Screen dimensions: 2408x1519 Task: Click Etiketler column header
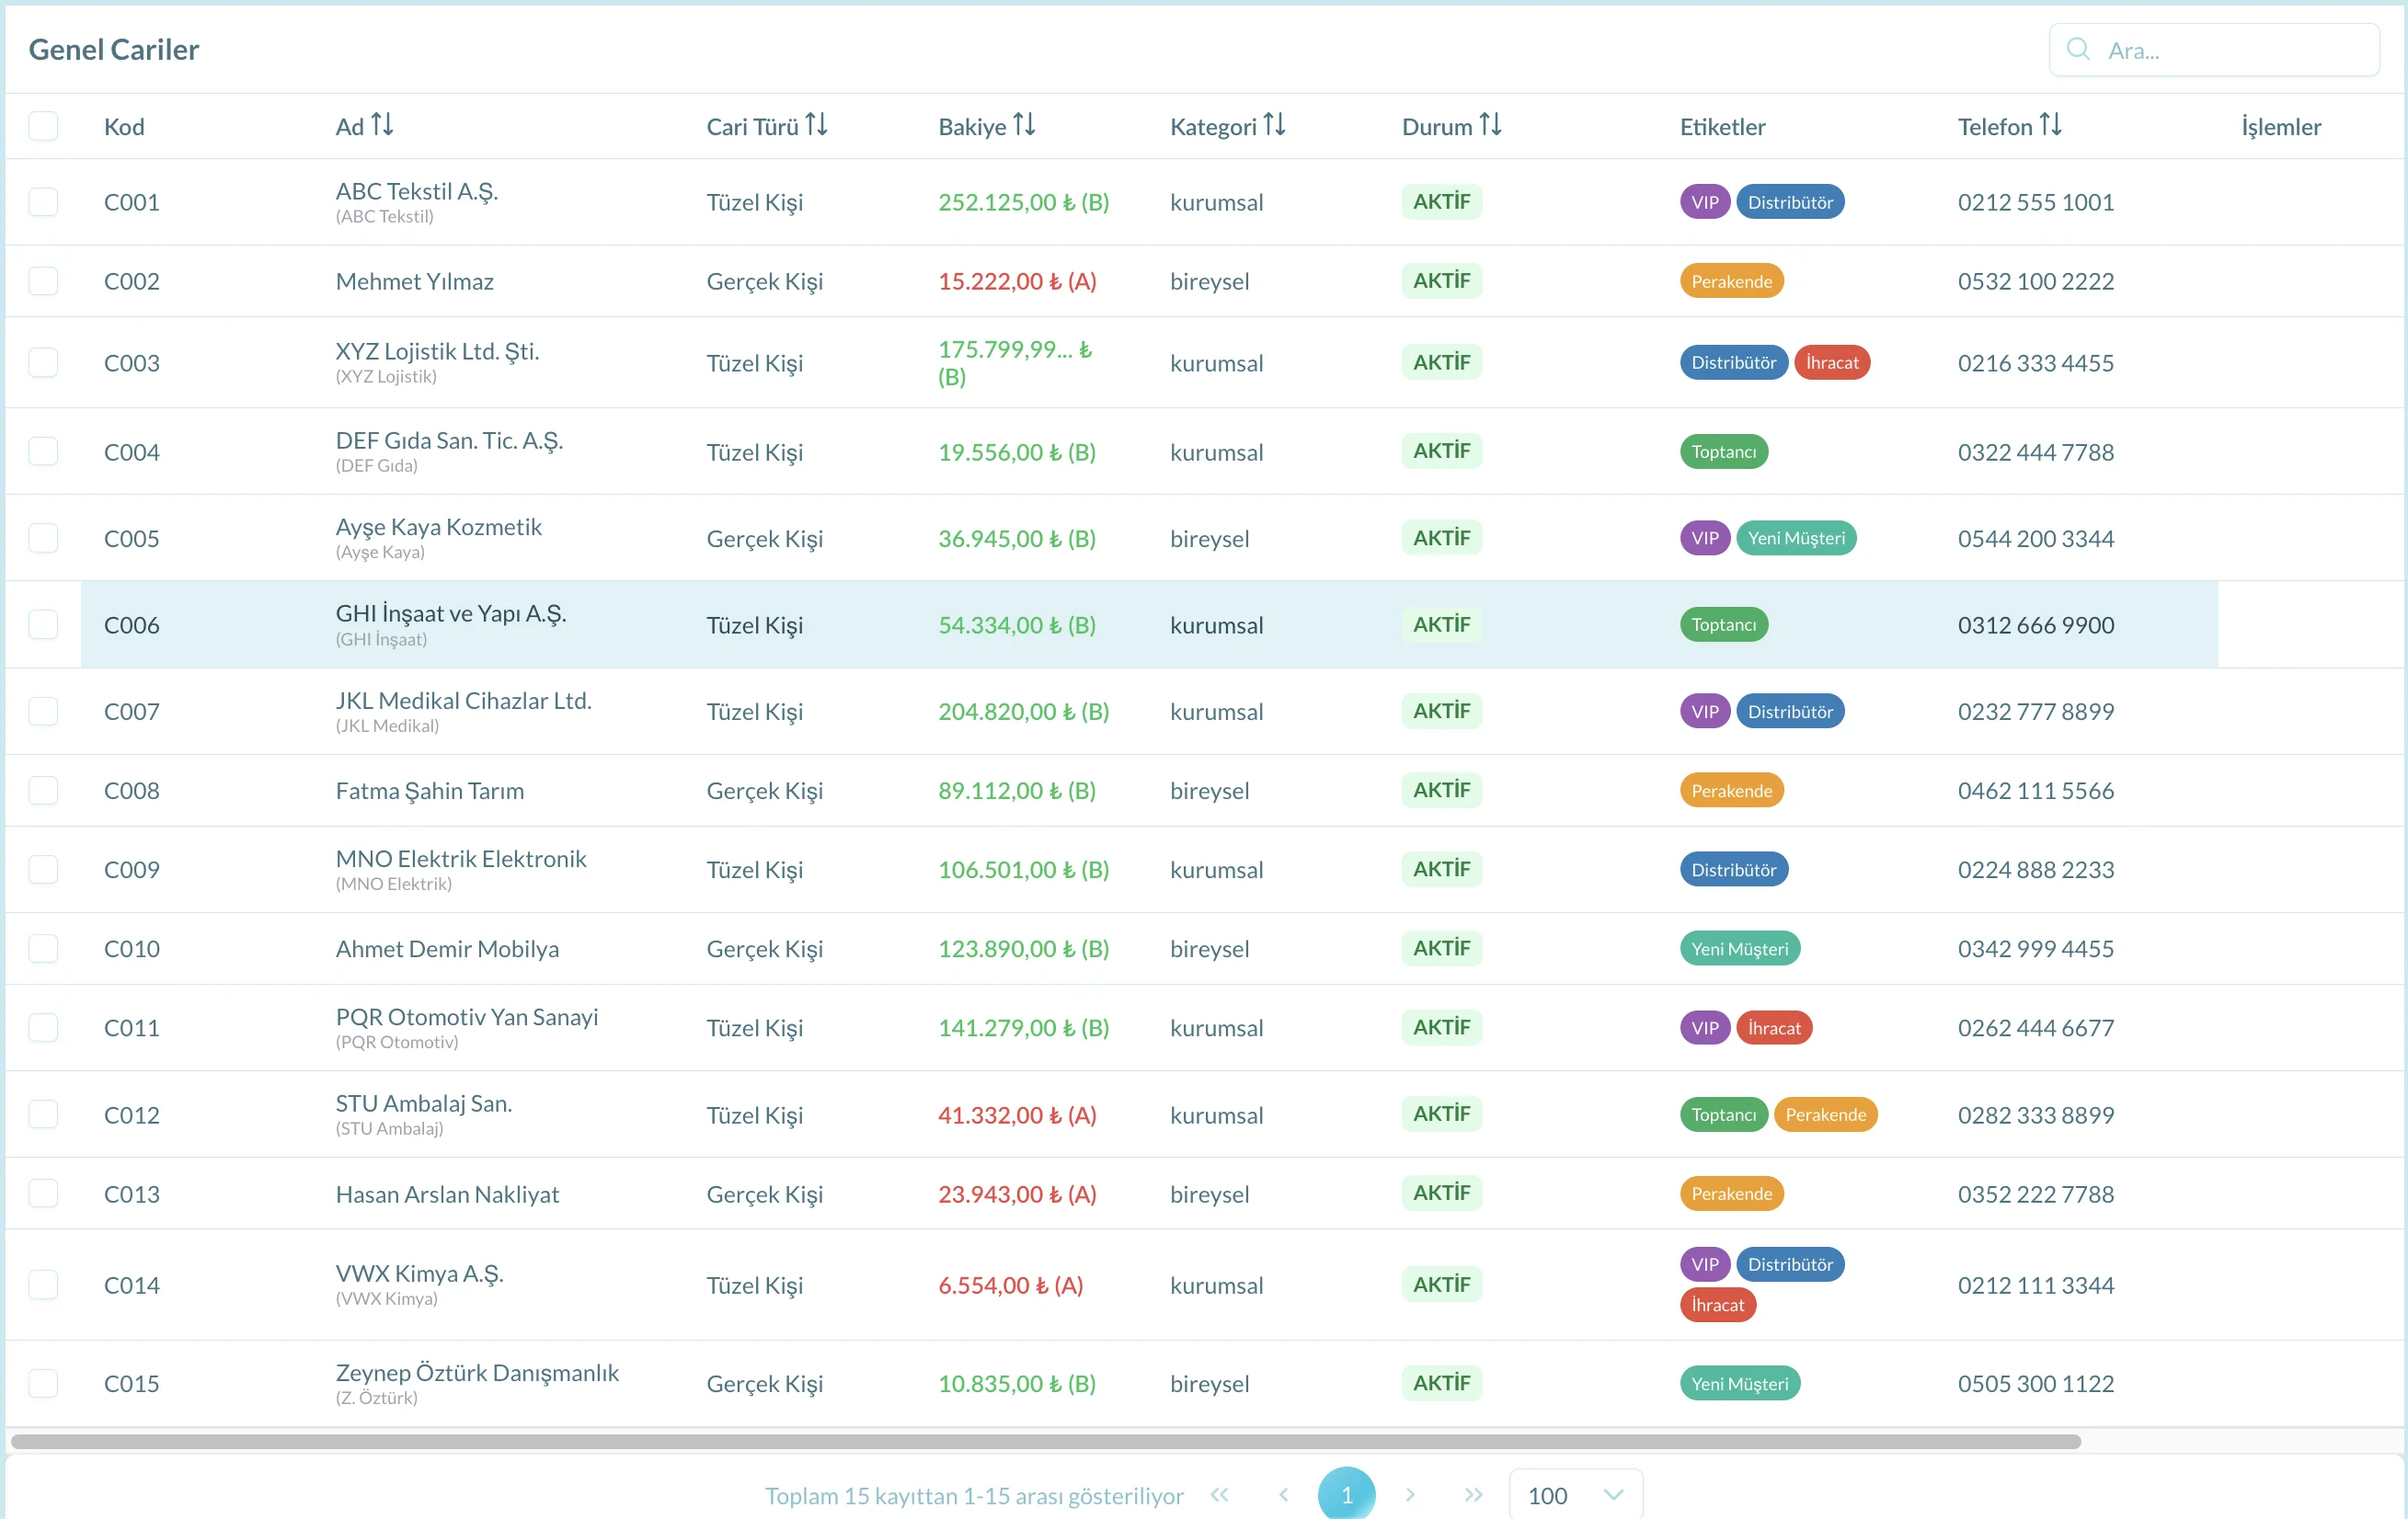click(1722, 126)
